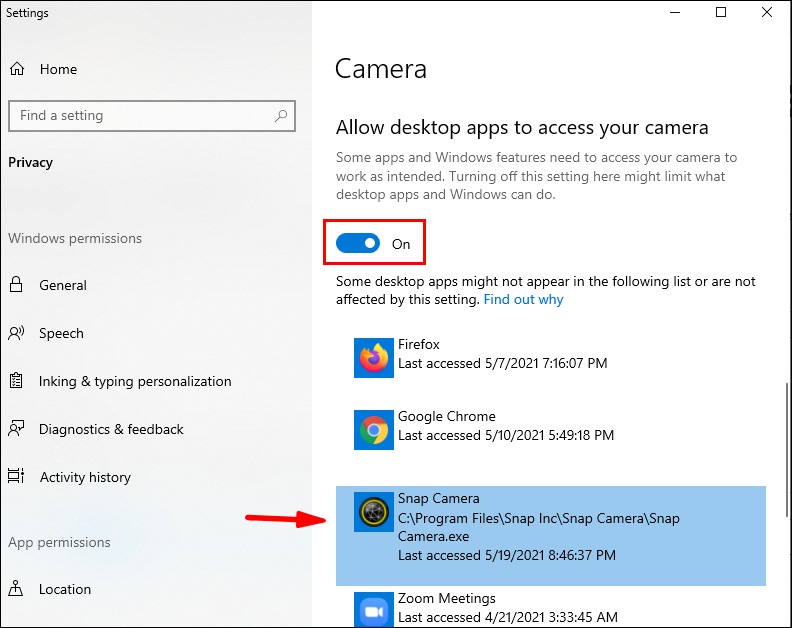Click the Diagnostics & feedback icon
This screenshot has width=792, height=628.
tap(16, 428)
